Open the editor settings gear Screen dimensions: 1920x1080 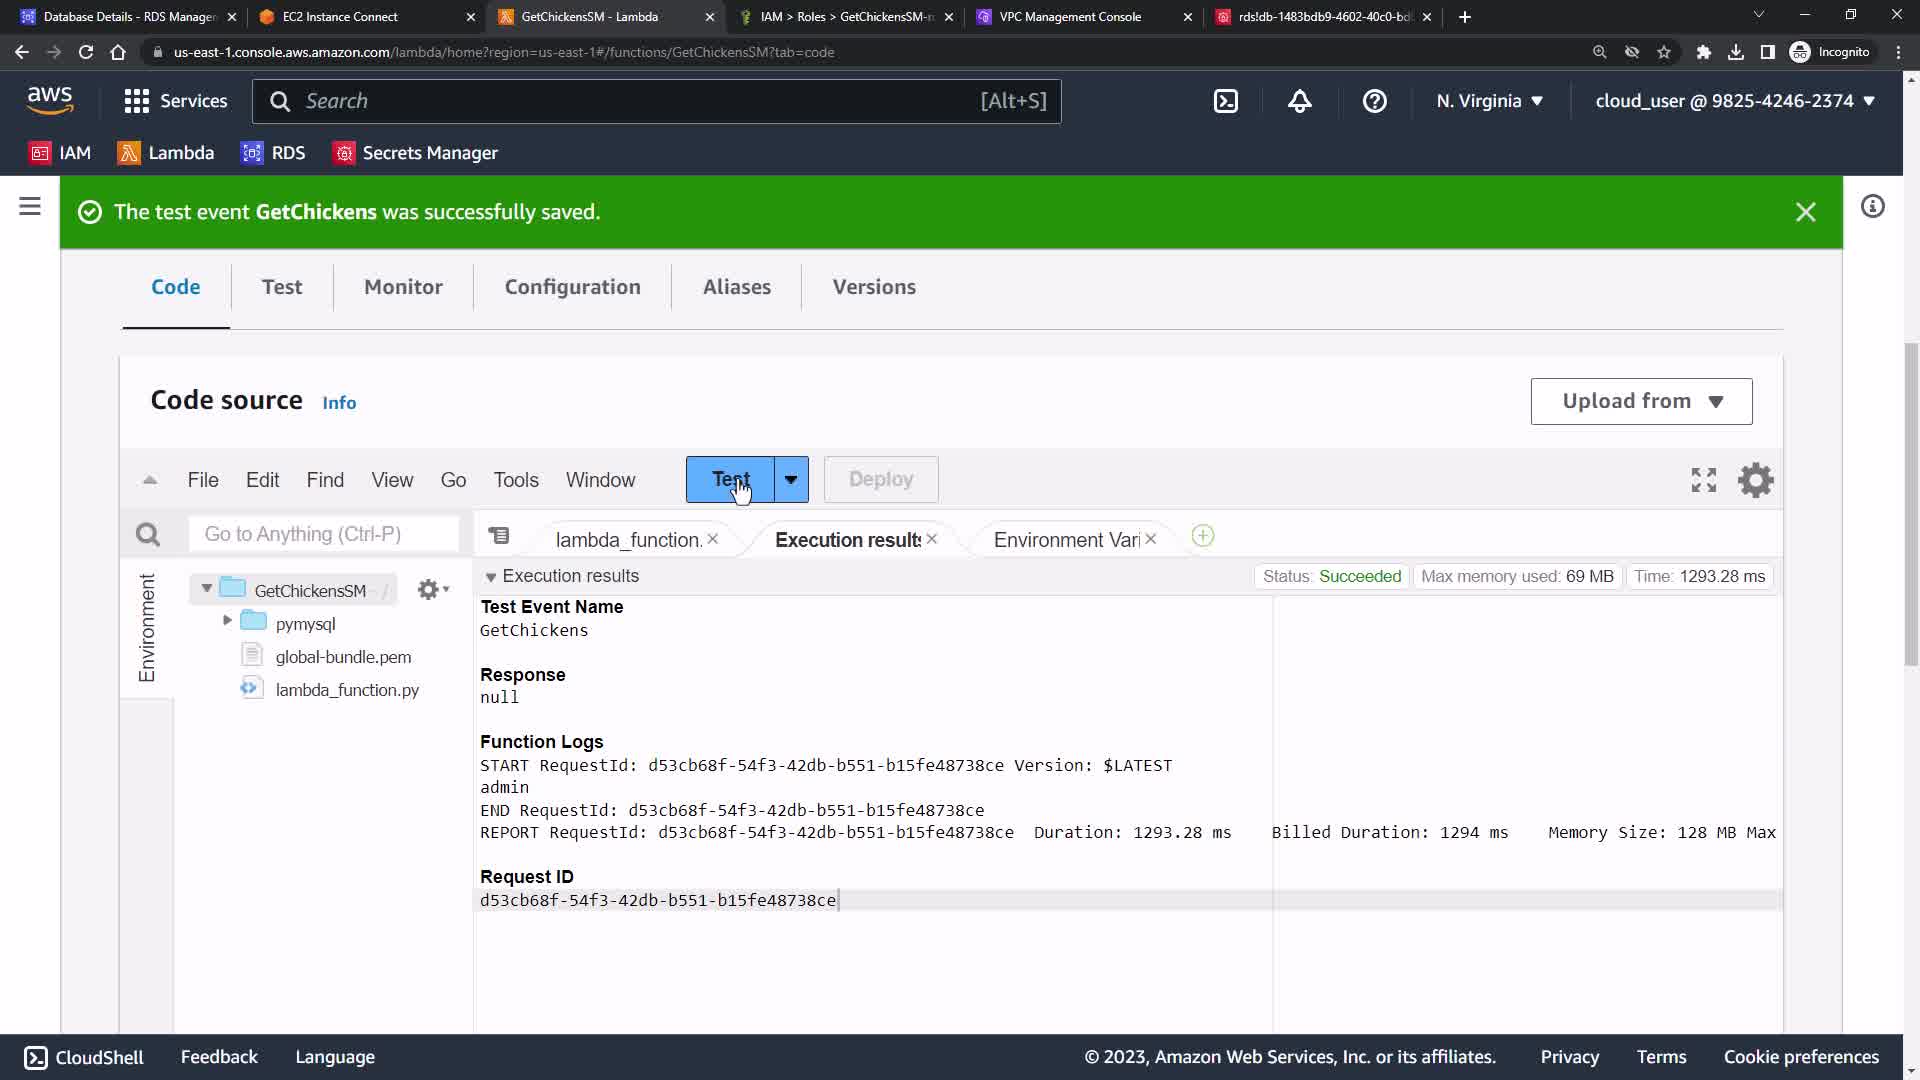click(1755, 480)
